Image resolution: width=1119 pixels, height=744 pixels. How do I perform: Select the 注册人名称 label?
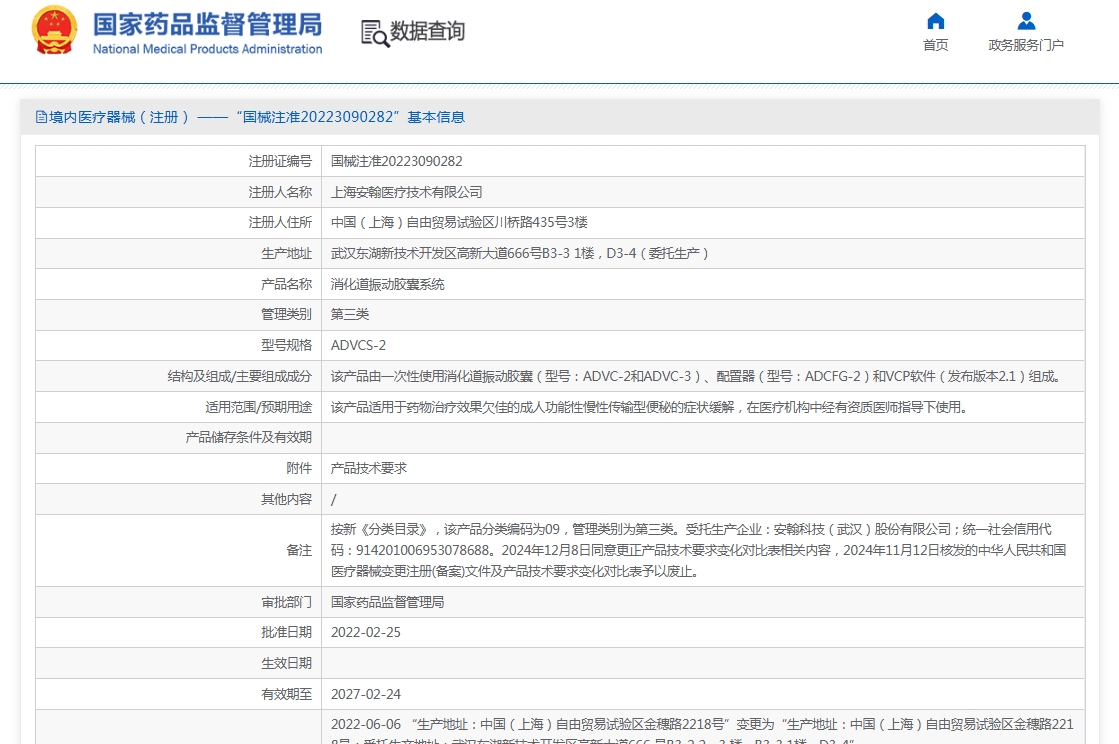pyautogui.click(x=280, y=193)
